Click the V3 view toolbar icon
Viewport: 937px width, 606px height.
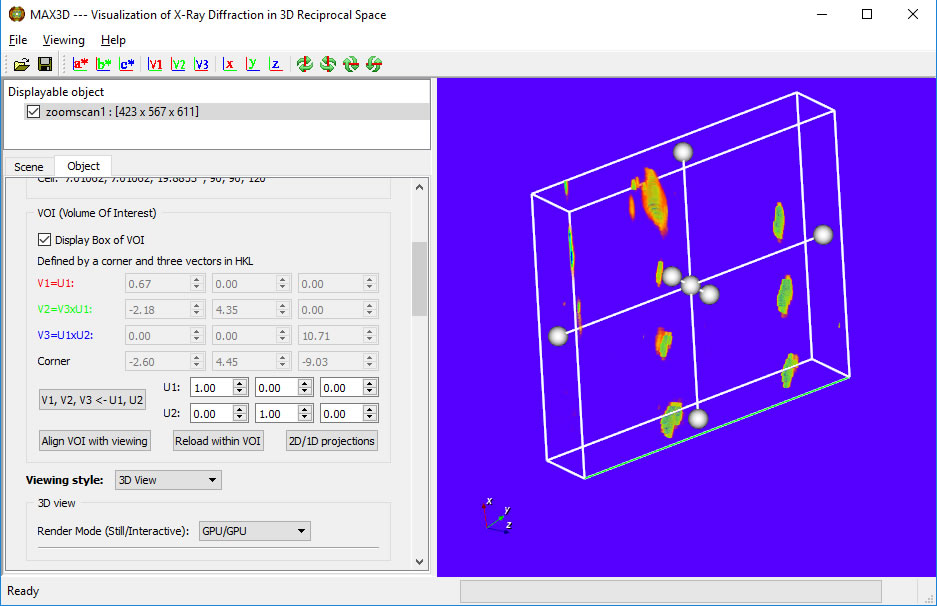point(201,64)
